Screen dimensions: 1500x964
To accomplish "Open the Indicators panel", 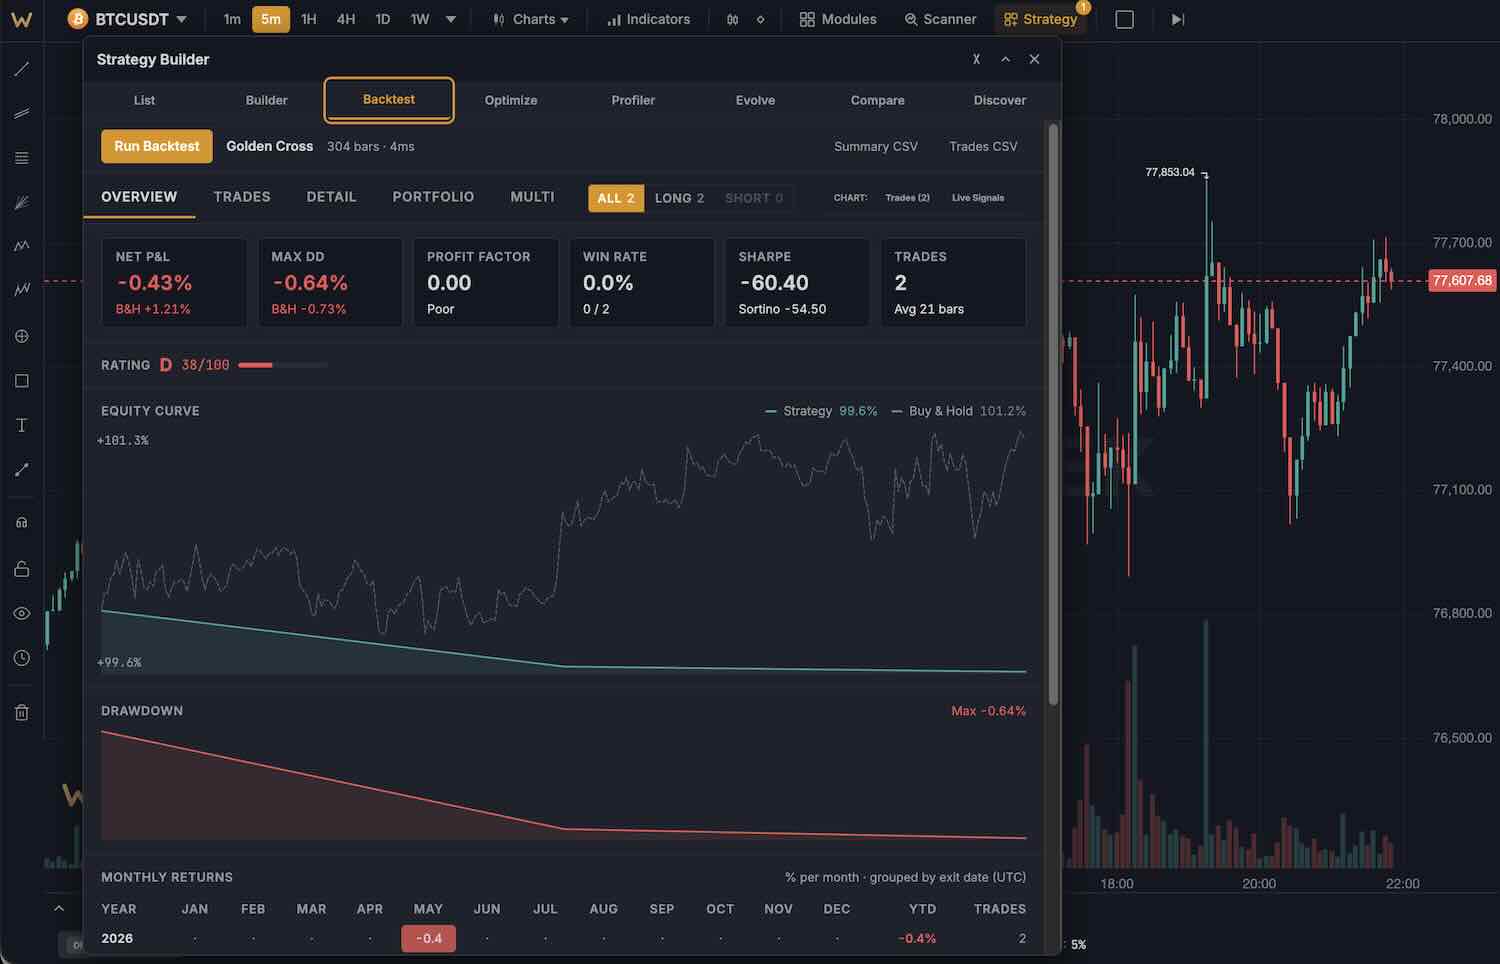I will point(648,19).
